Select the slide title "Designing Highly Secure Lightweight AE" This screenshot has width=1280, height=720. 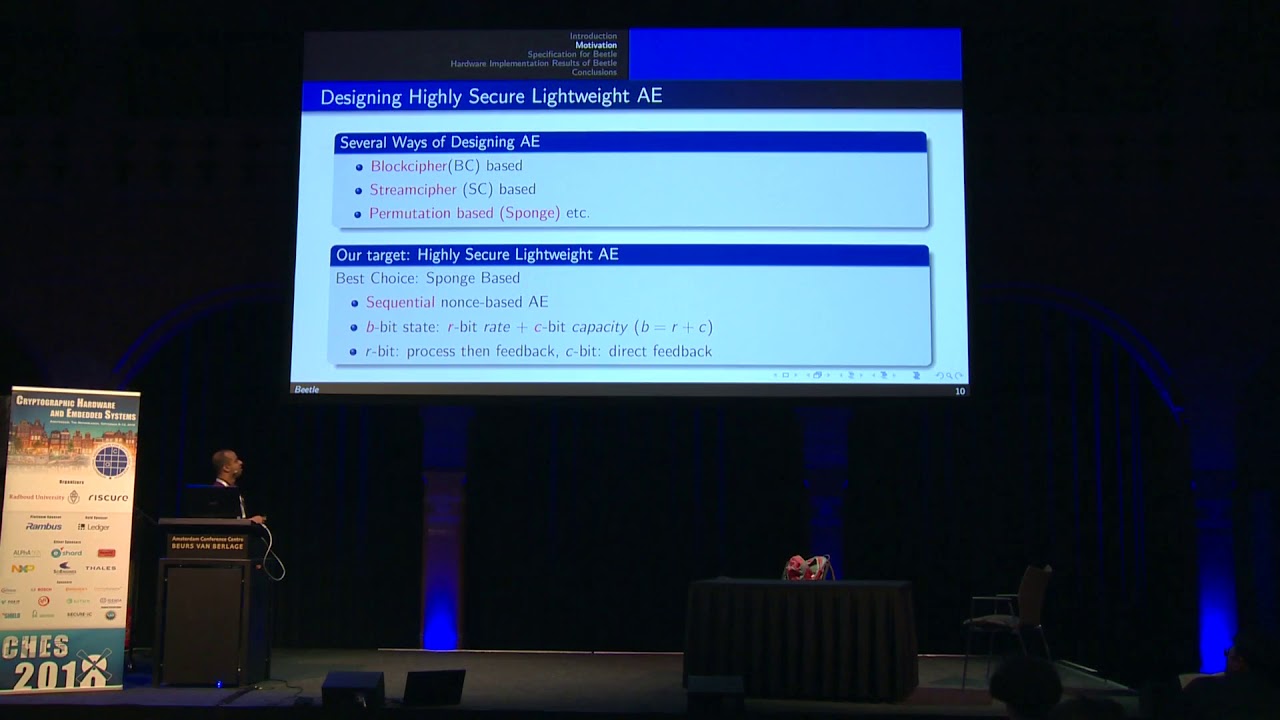(491, 97)
